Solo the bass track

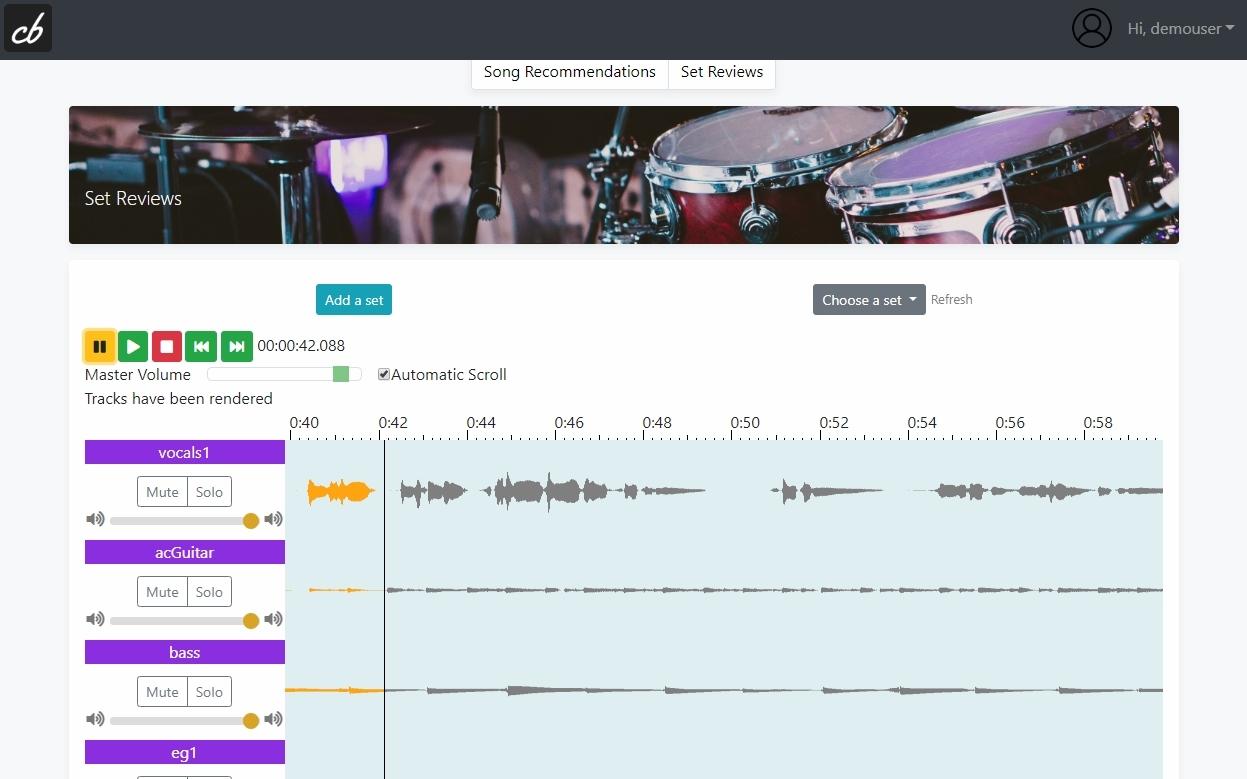point(209,692)
